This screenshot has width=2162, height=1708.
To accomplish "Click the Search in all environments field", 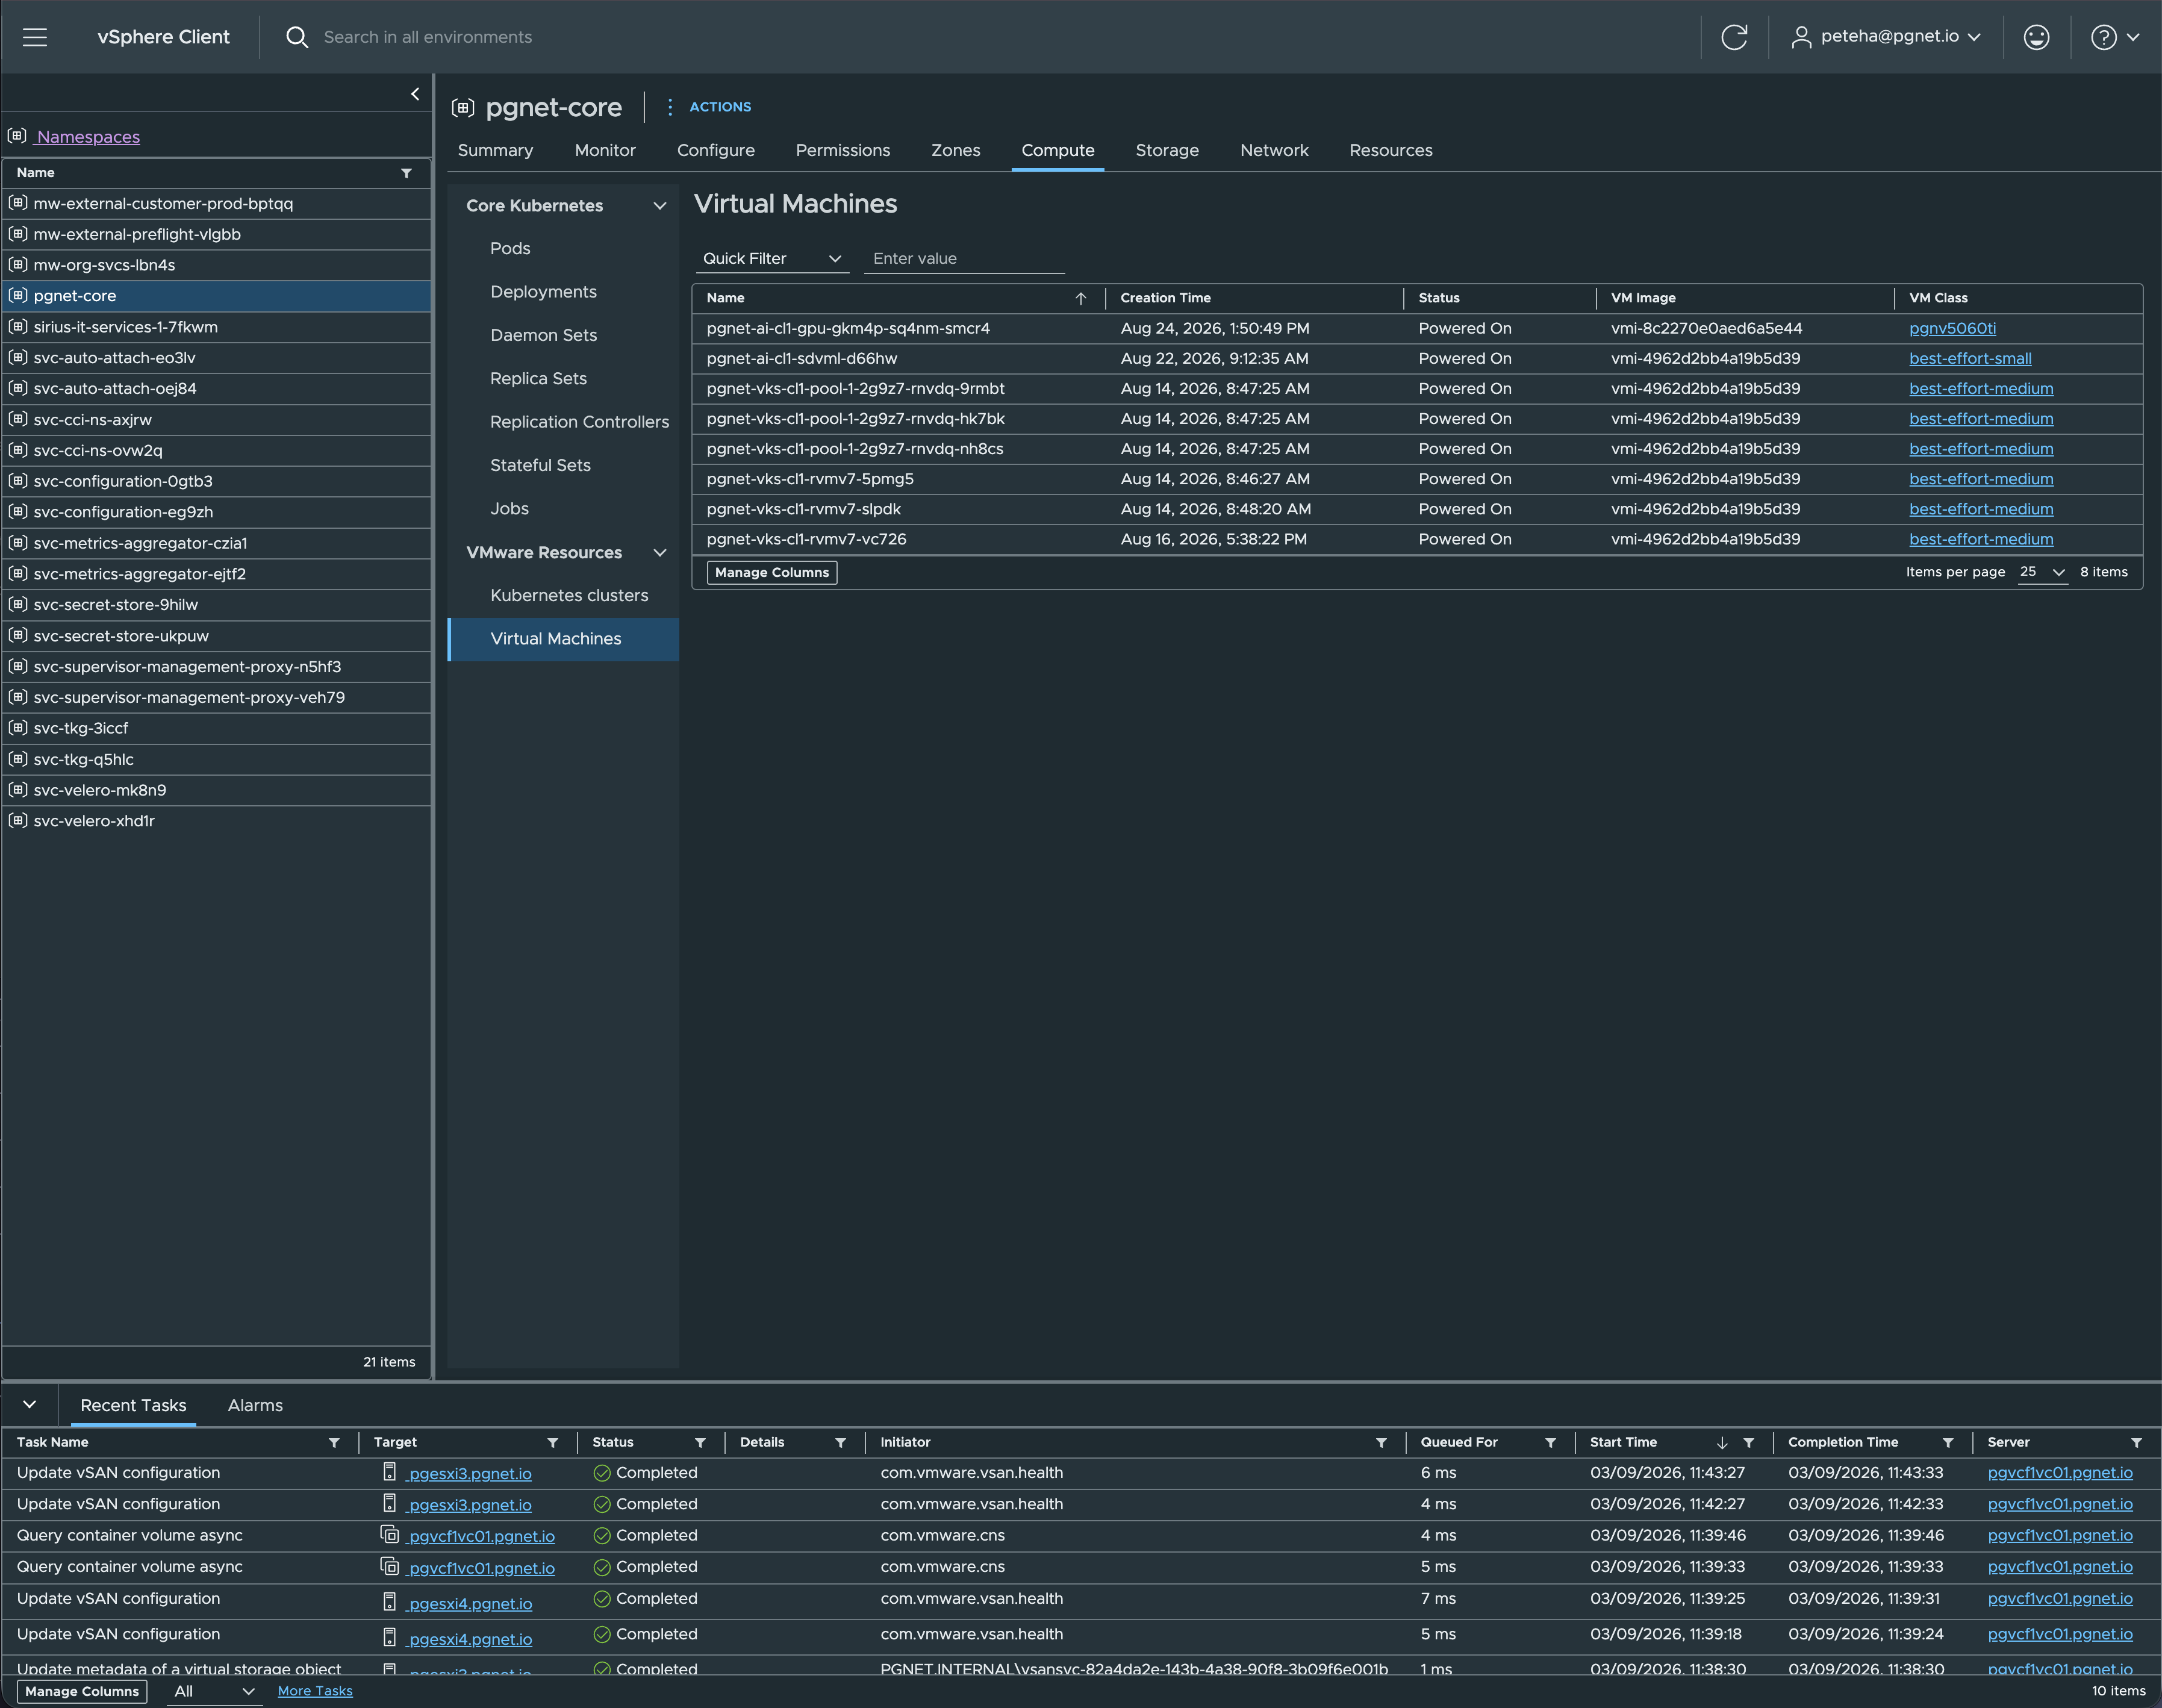I will click(428, 37).
